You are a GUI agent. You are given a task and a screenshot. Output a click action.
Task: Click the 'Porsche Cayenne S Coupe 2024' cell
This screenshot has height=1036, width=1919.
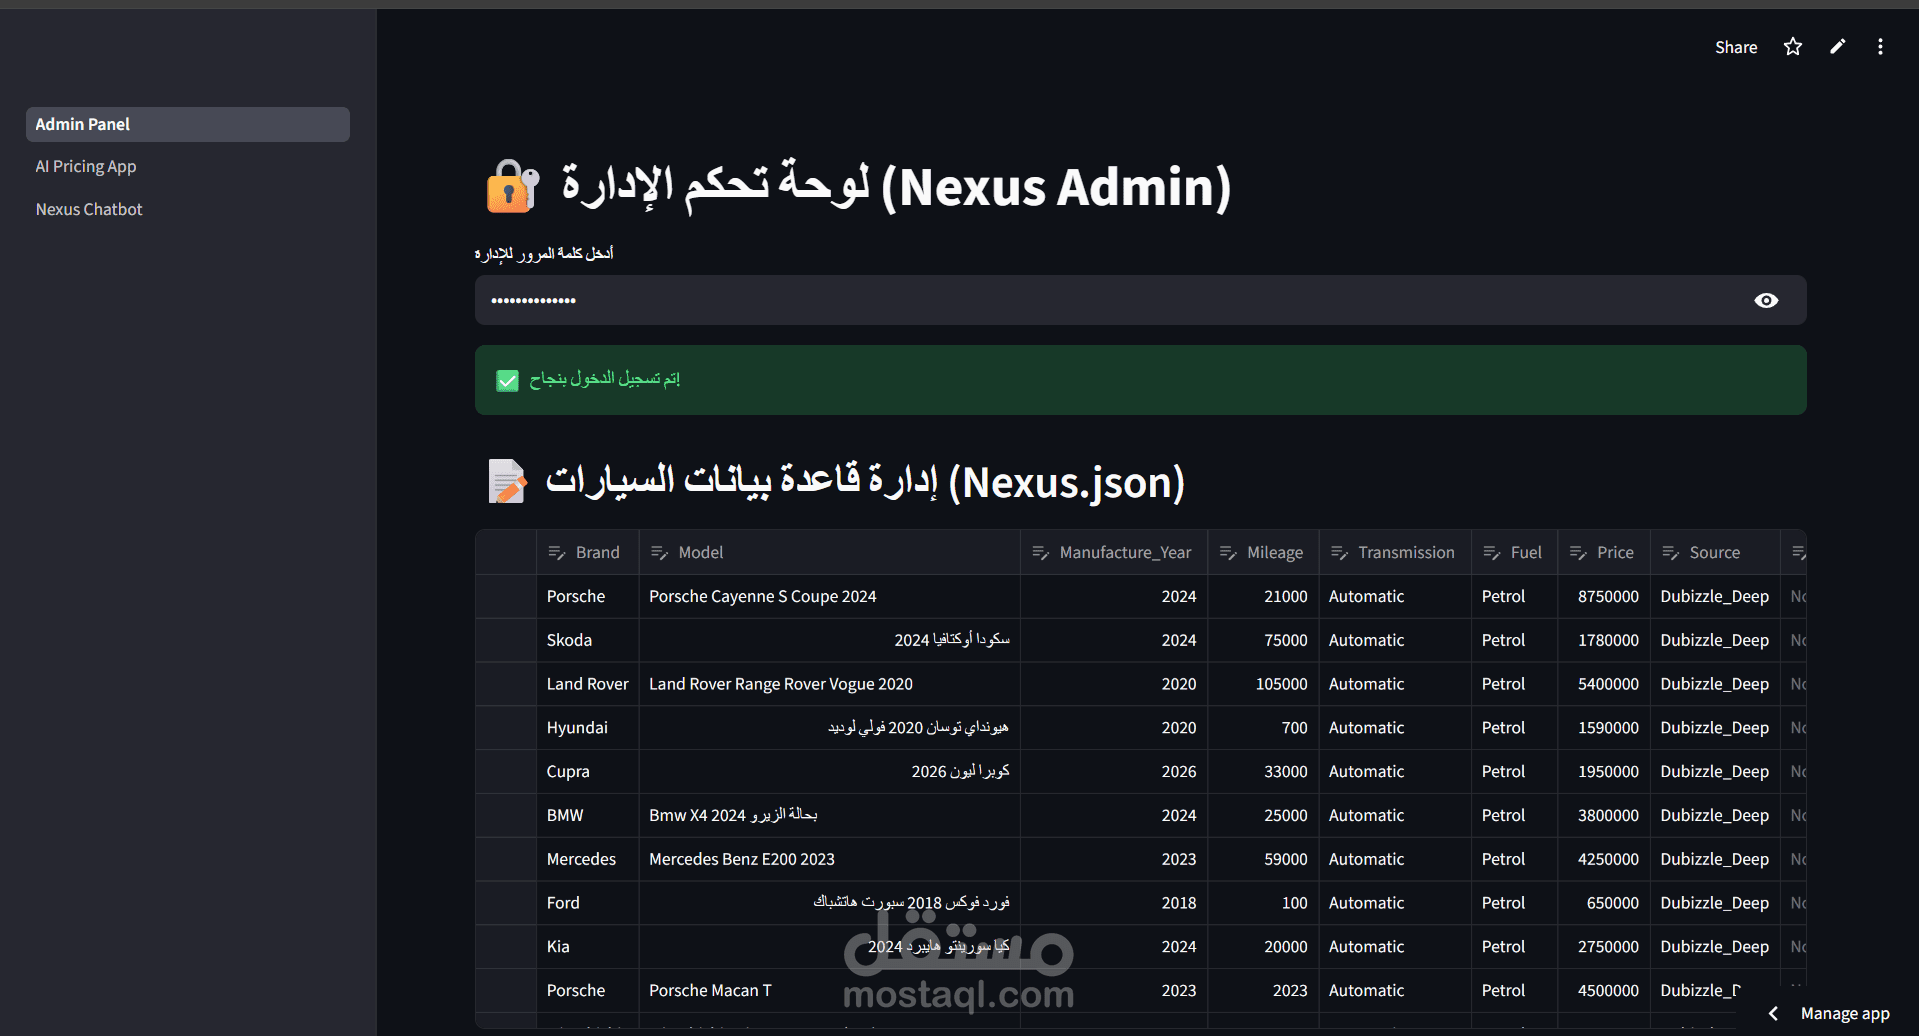830,596
